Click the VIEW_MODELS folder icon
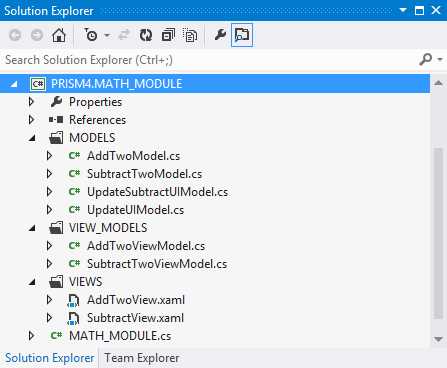Image resolution: width=447 pixels, height=368 pixels. pos(56,228)
